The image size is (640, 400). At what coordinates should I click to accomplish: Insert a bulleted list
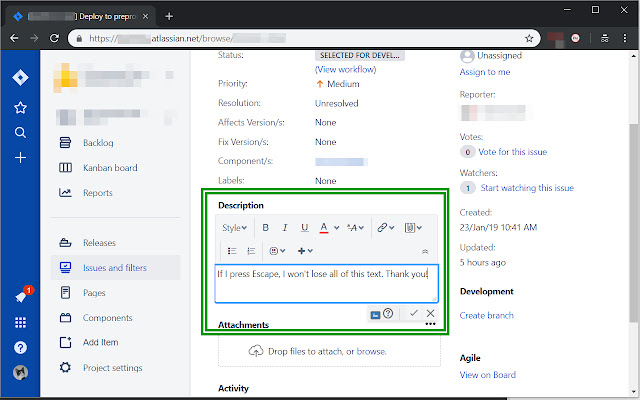click(x=232, y=251)
